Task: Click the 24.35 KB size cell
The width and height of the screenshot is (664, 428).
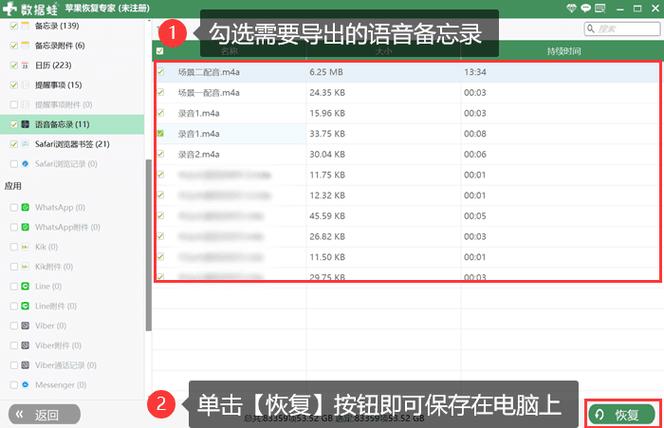Action: click(x=327, y=92)
